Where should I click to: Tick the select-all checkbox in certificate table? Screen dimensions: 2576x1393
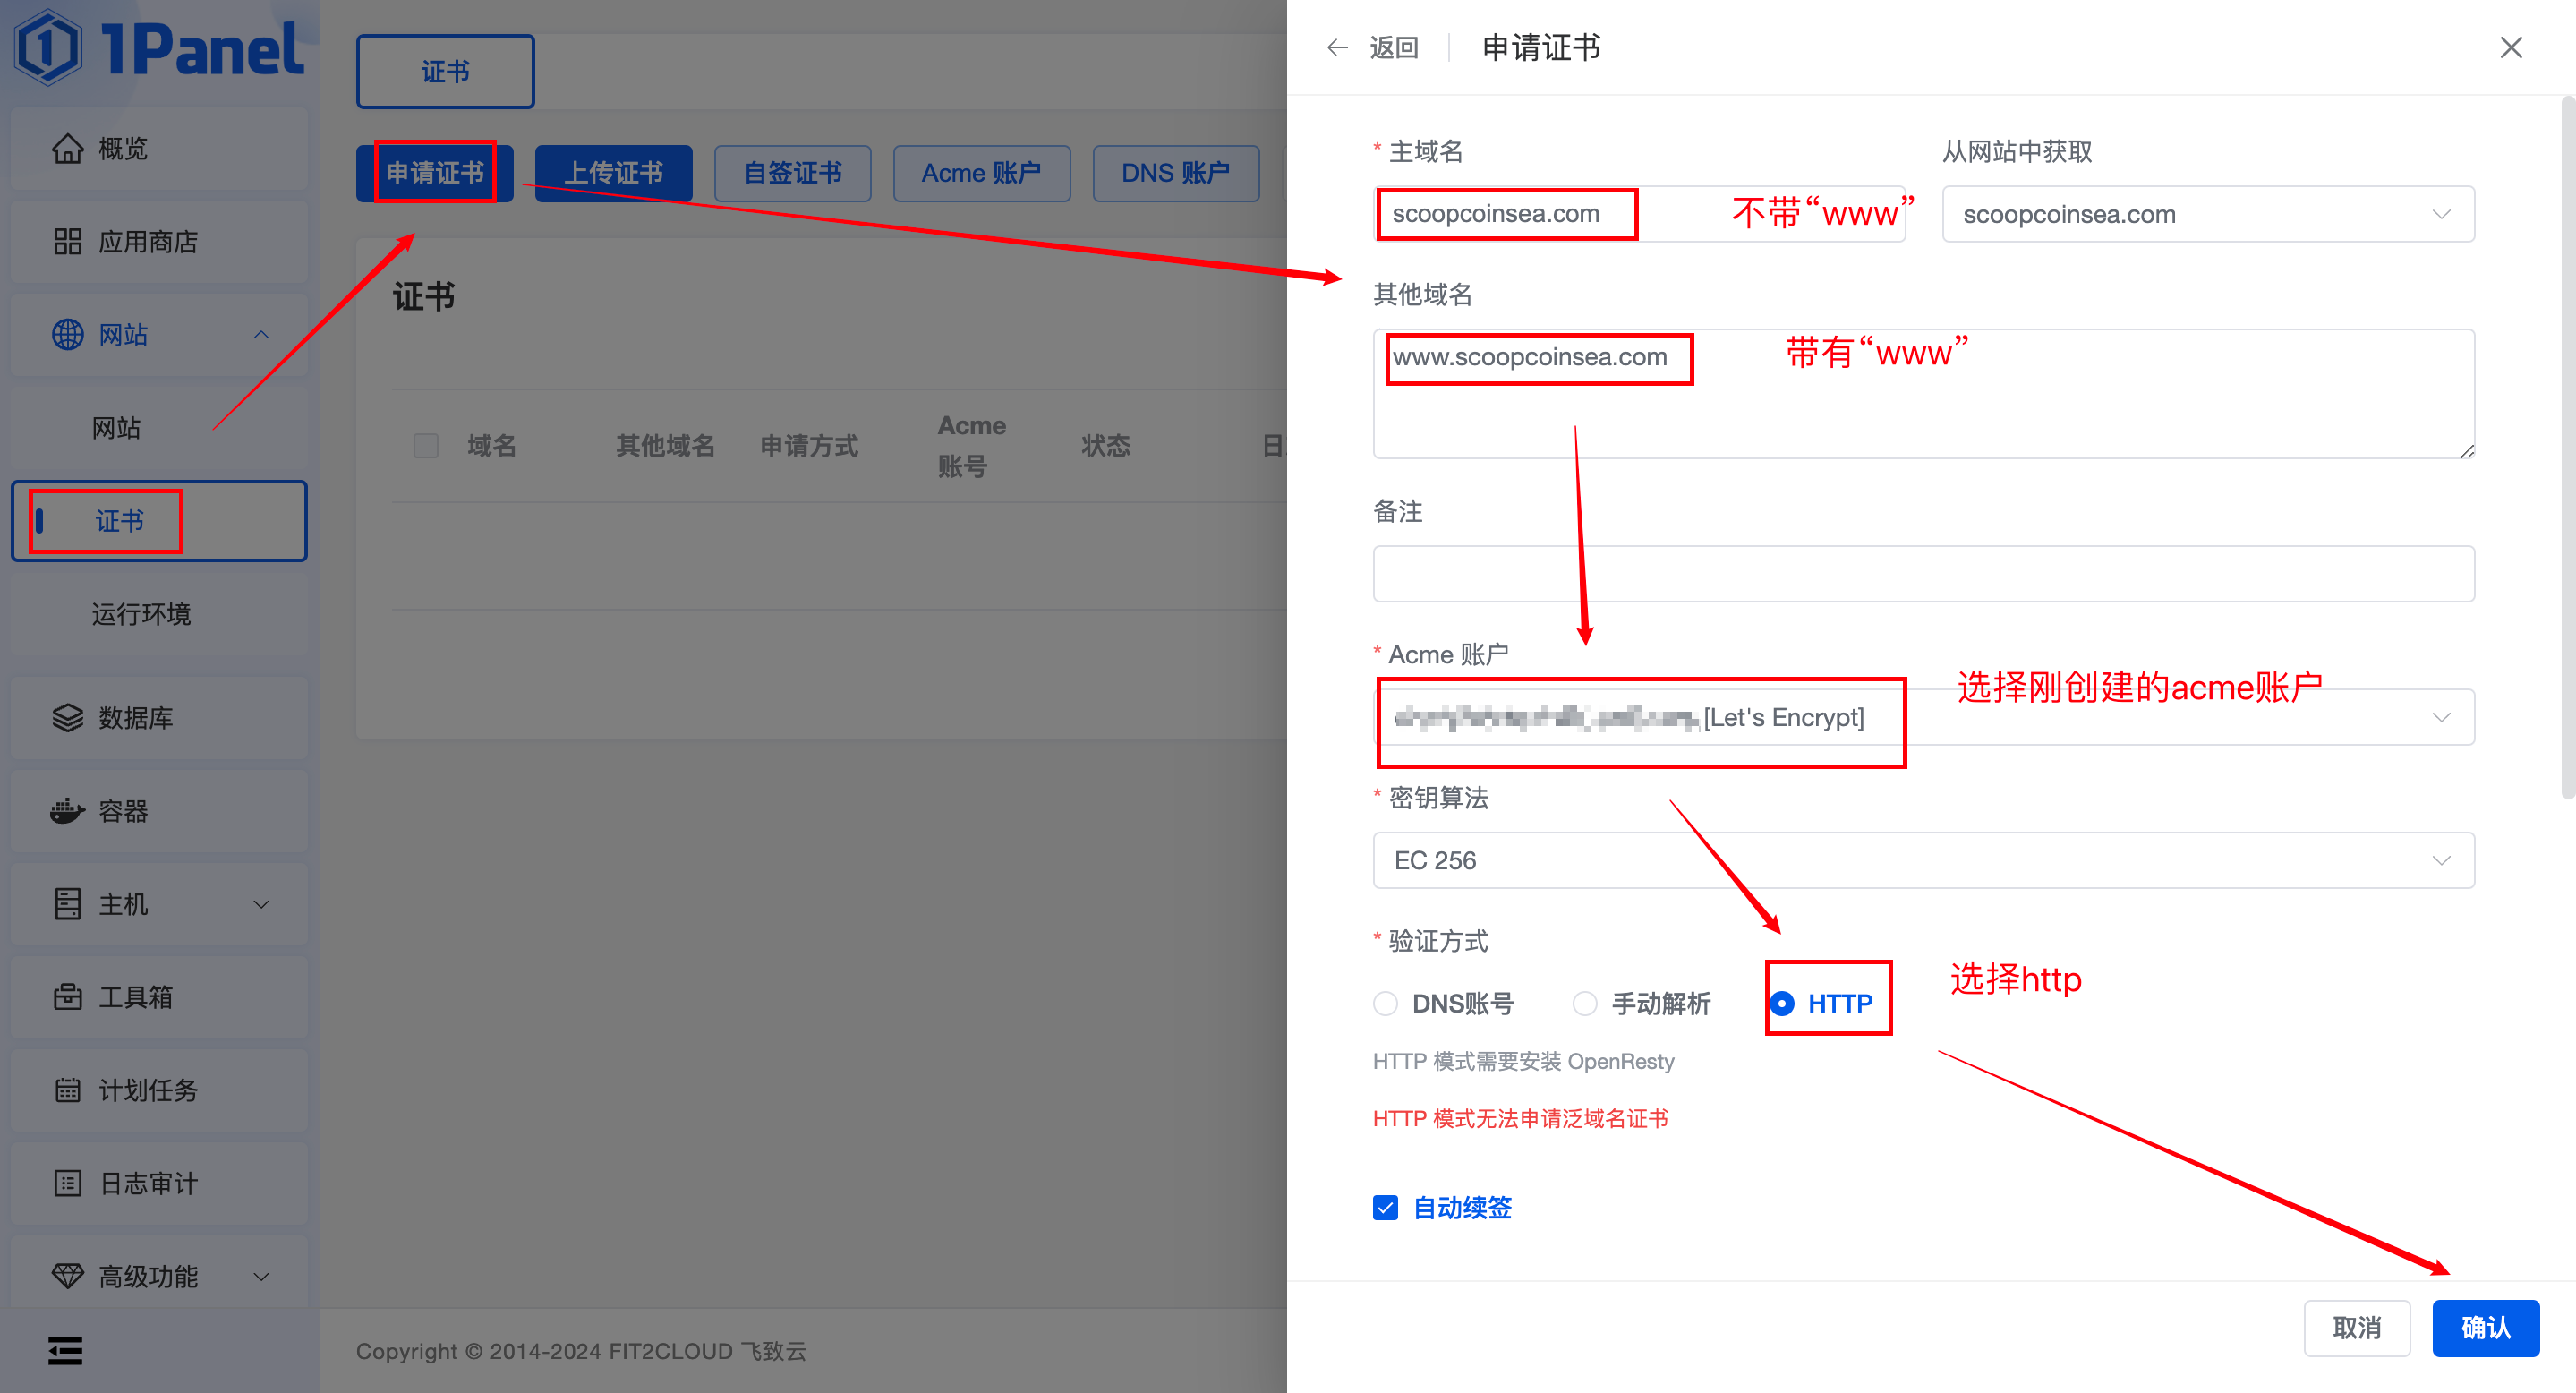(x=426, y=446)
